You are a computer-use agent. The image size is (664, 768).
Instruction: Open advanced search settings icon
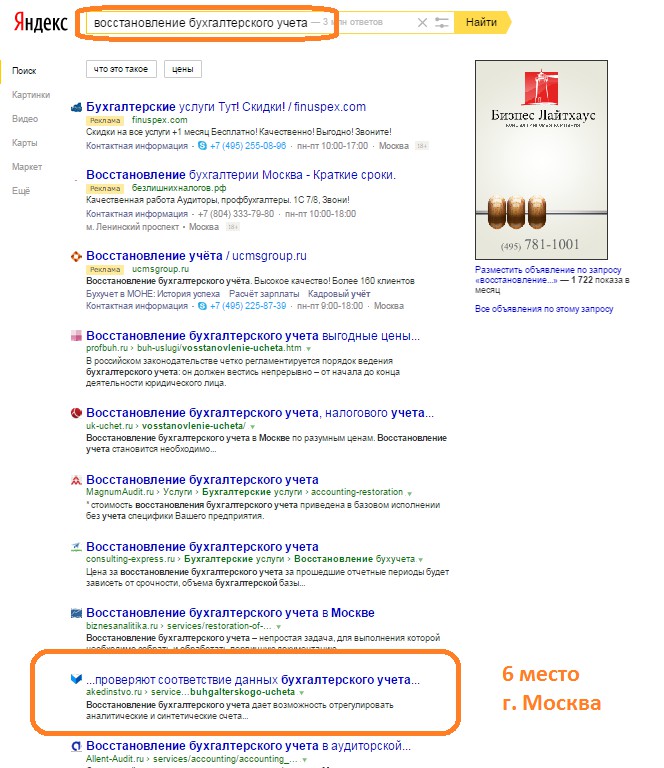(442, 23)
